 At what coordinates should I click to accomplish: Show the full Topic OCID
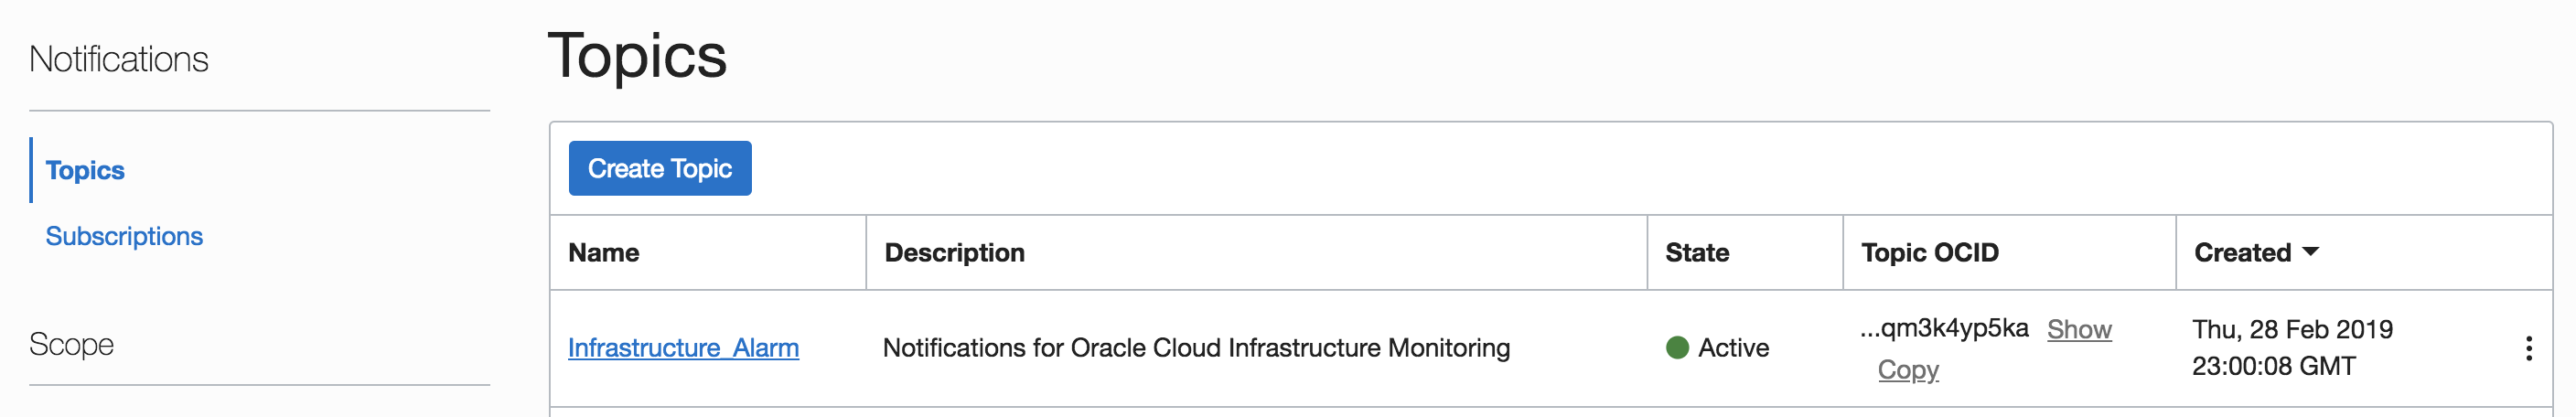click(x=2078, y=329)
